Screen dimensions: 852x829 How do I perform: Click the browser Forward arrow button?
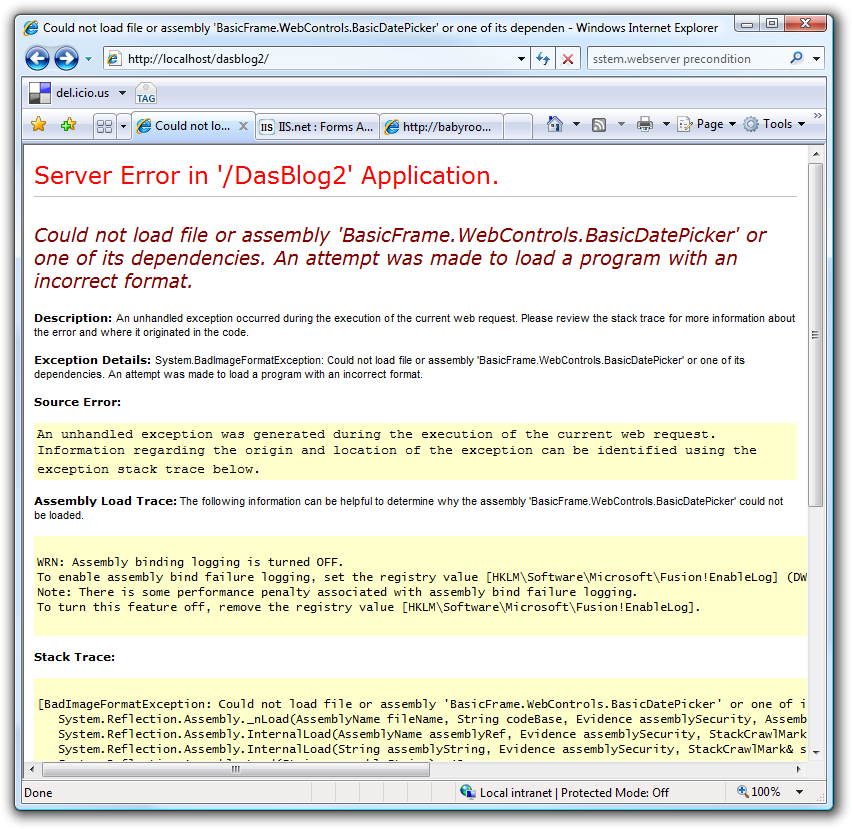(x=67, y=59)
